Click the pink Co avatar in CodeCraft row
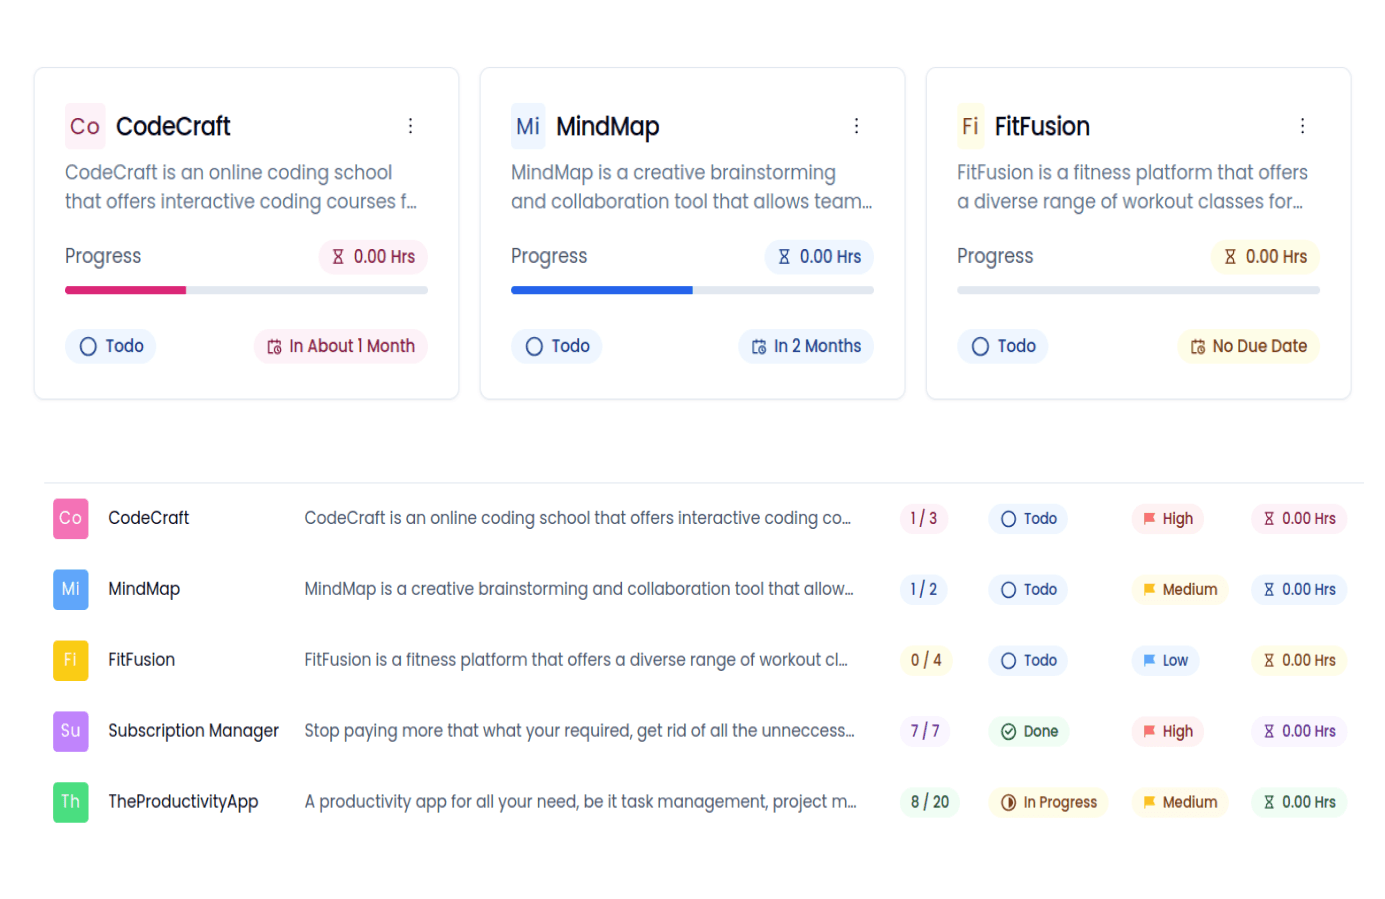The image size is (1385, 899). [x=70, y=518]
